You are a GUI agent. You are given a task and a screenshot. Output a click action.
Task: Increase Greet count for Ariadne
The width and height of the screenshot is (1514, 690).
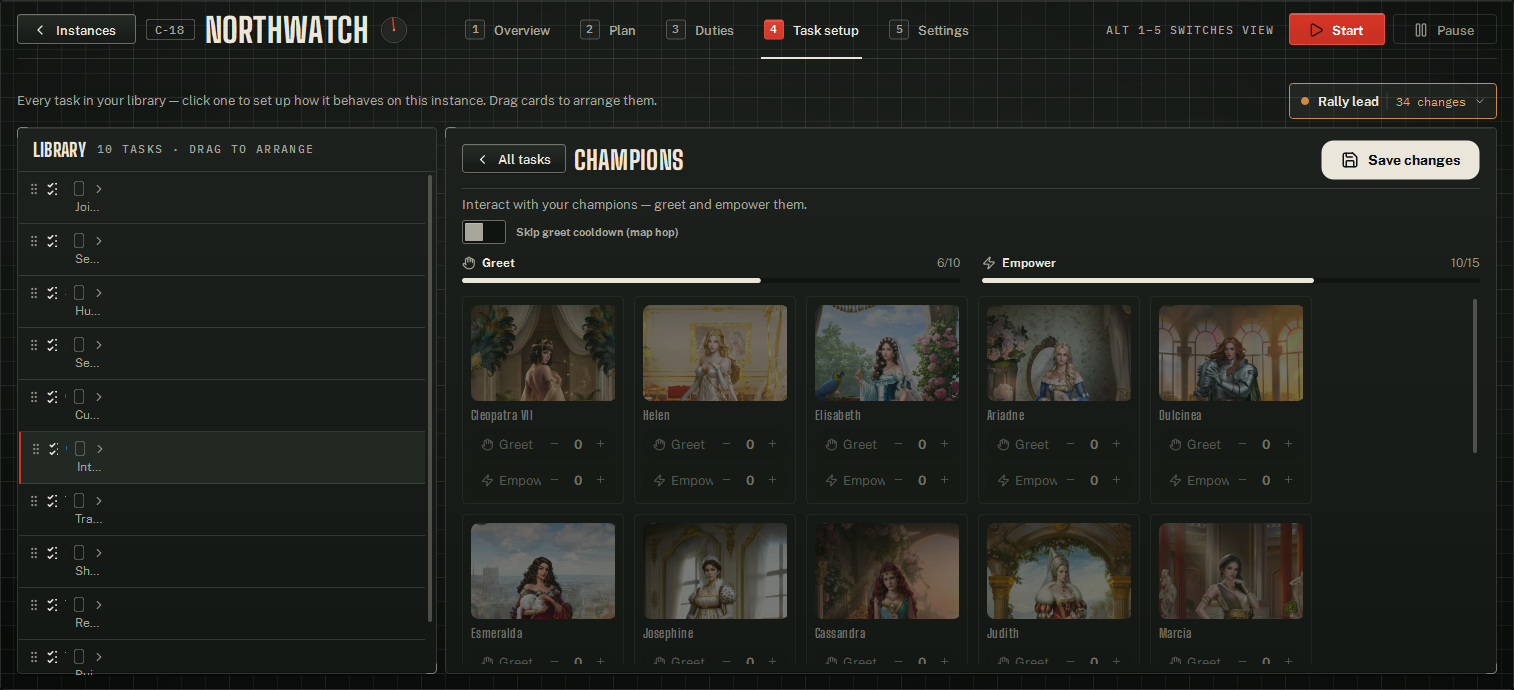(1117, 444)
